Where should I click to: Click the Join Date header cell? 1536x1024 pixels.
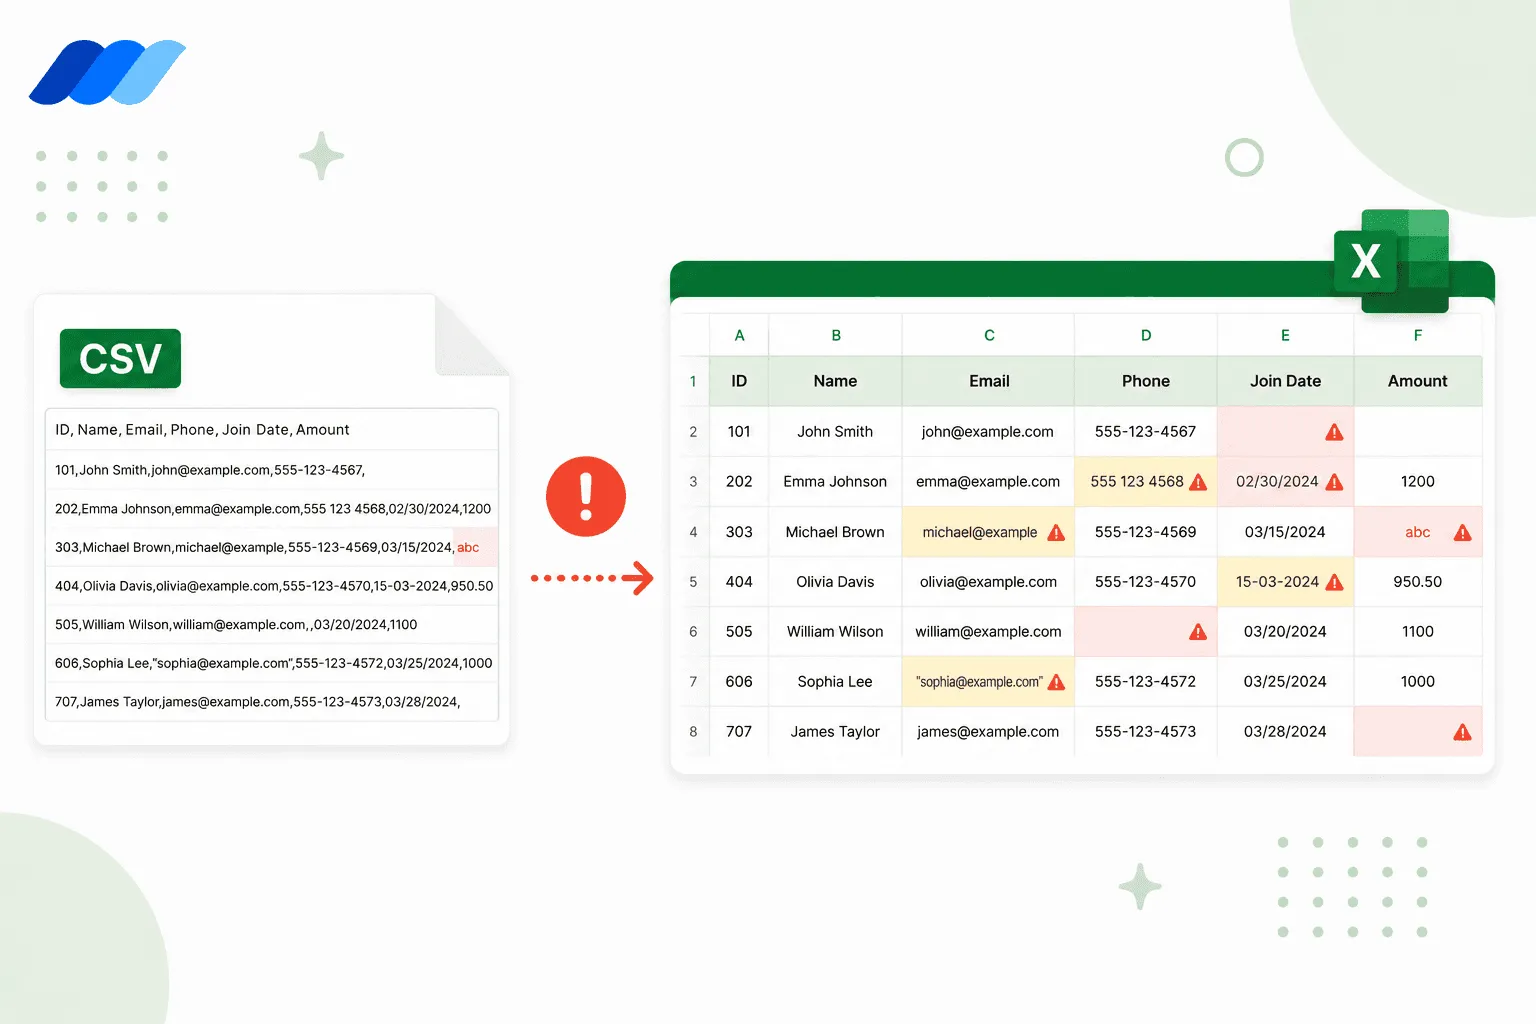click(1285, 381)
